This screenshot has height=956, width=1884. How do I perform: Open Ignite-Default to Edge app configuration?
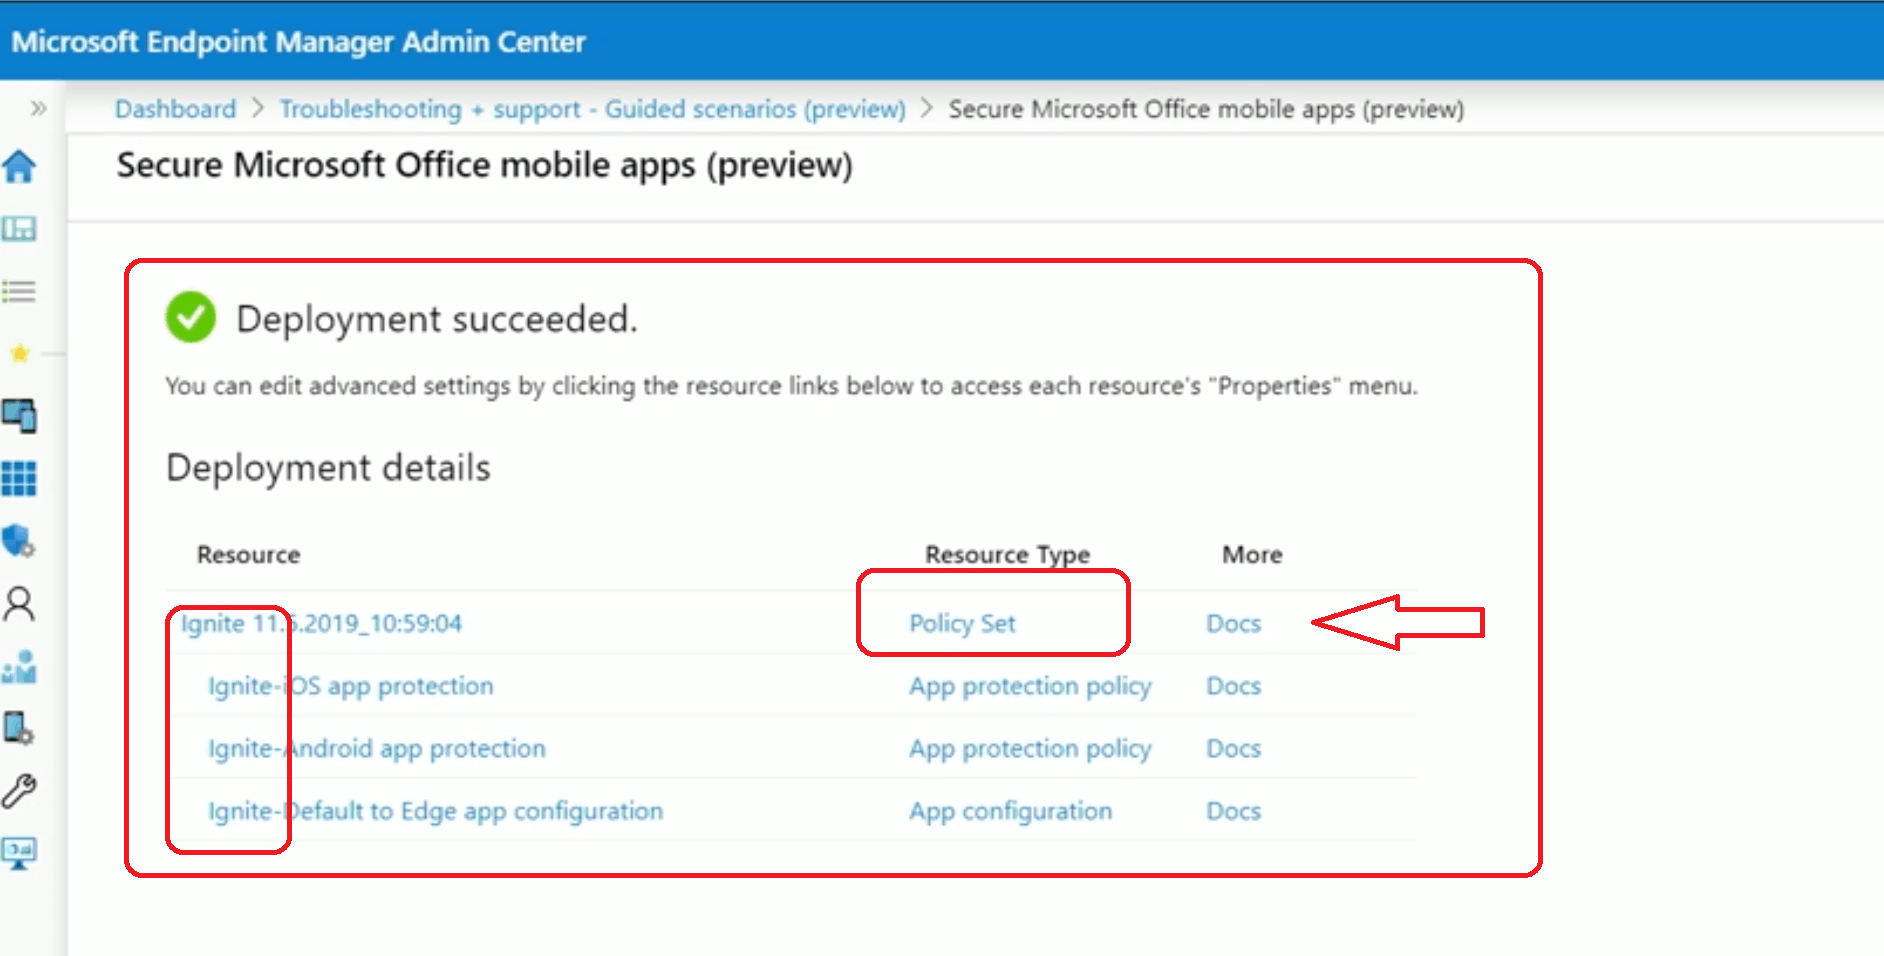(x=435, y=811)
